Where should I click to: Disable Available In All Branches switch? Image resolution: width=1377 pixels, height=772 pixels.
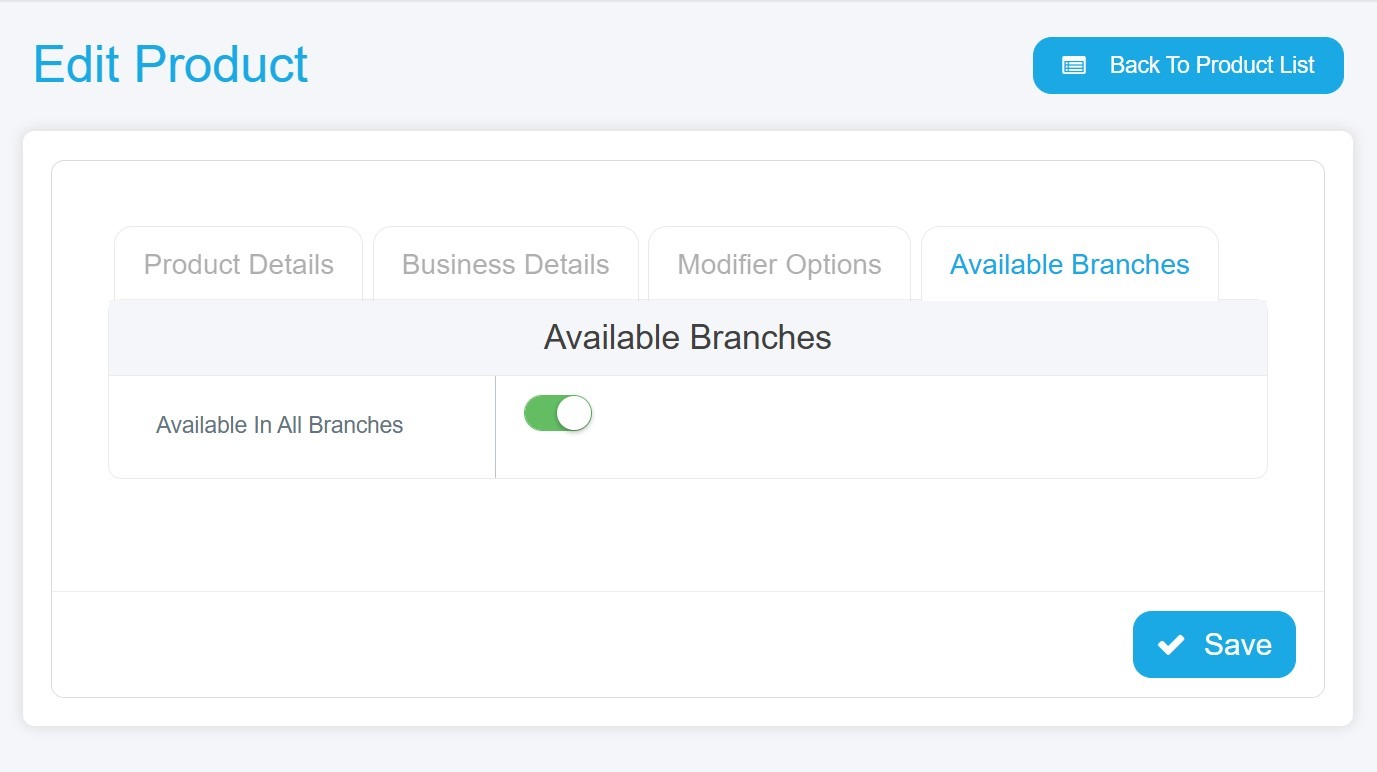pos(558,413)
